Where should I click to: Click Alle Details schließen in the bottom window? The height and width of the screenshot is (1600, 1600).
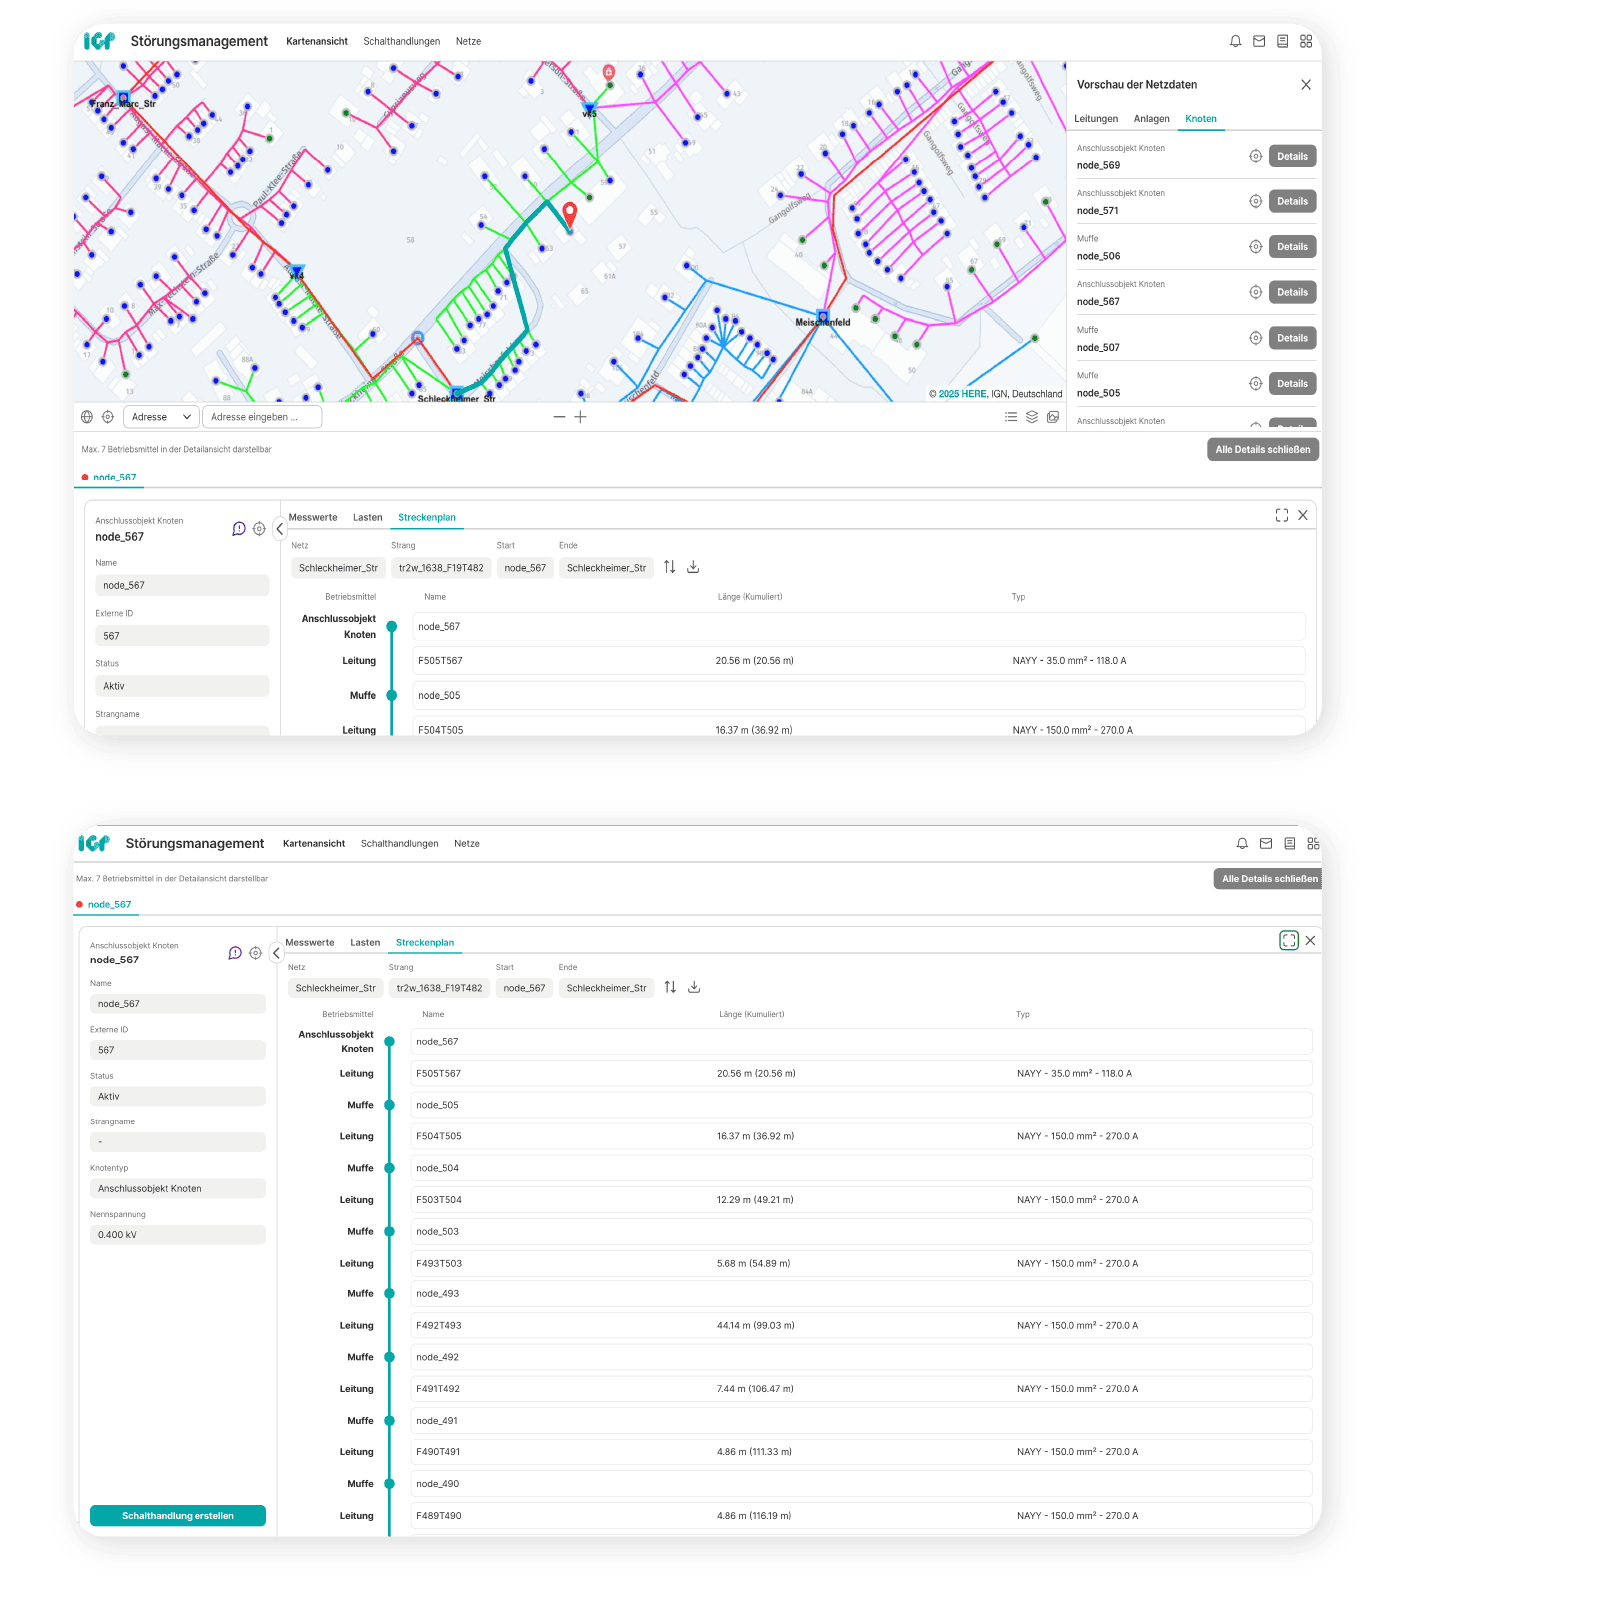(x=1268, y=879)
